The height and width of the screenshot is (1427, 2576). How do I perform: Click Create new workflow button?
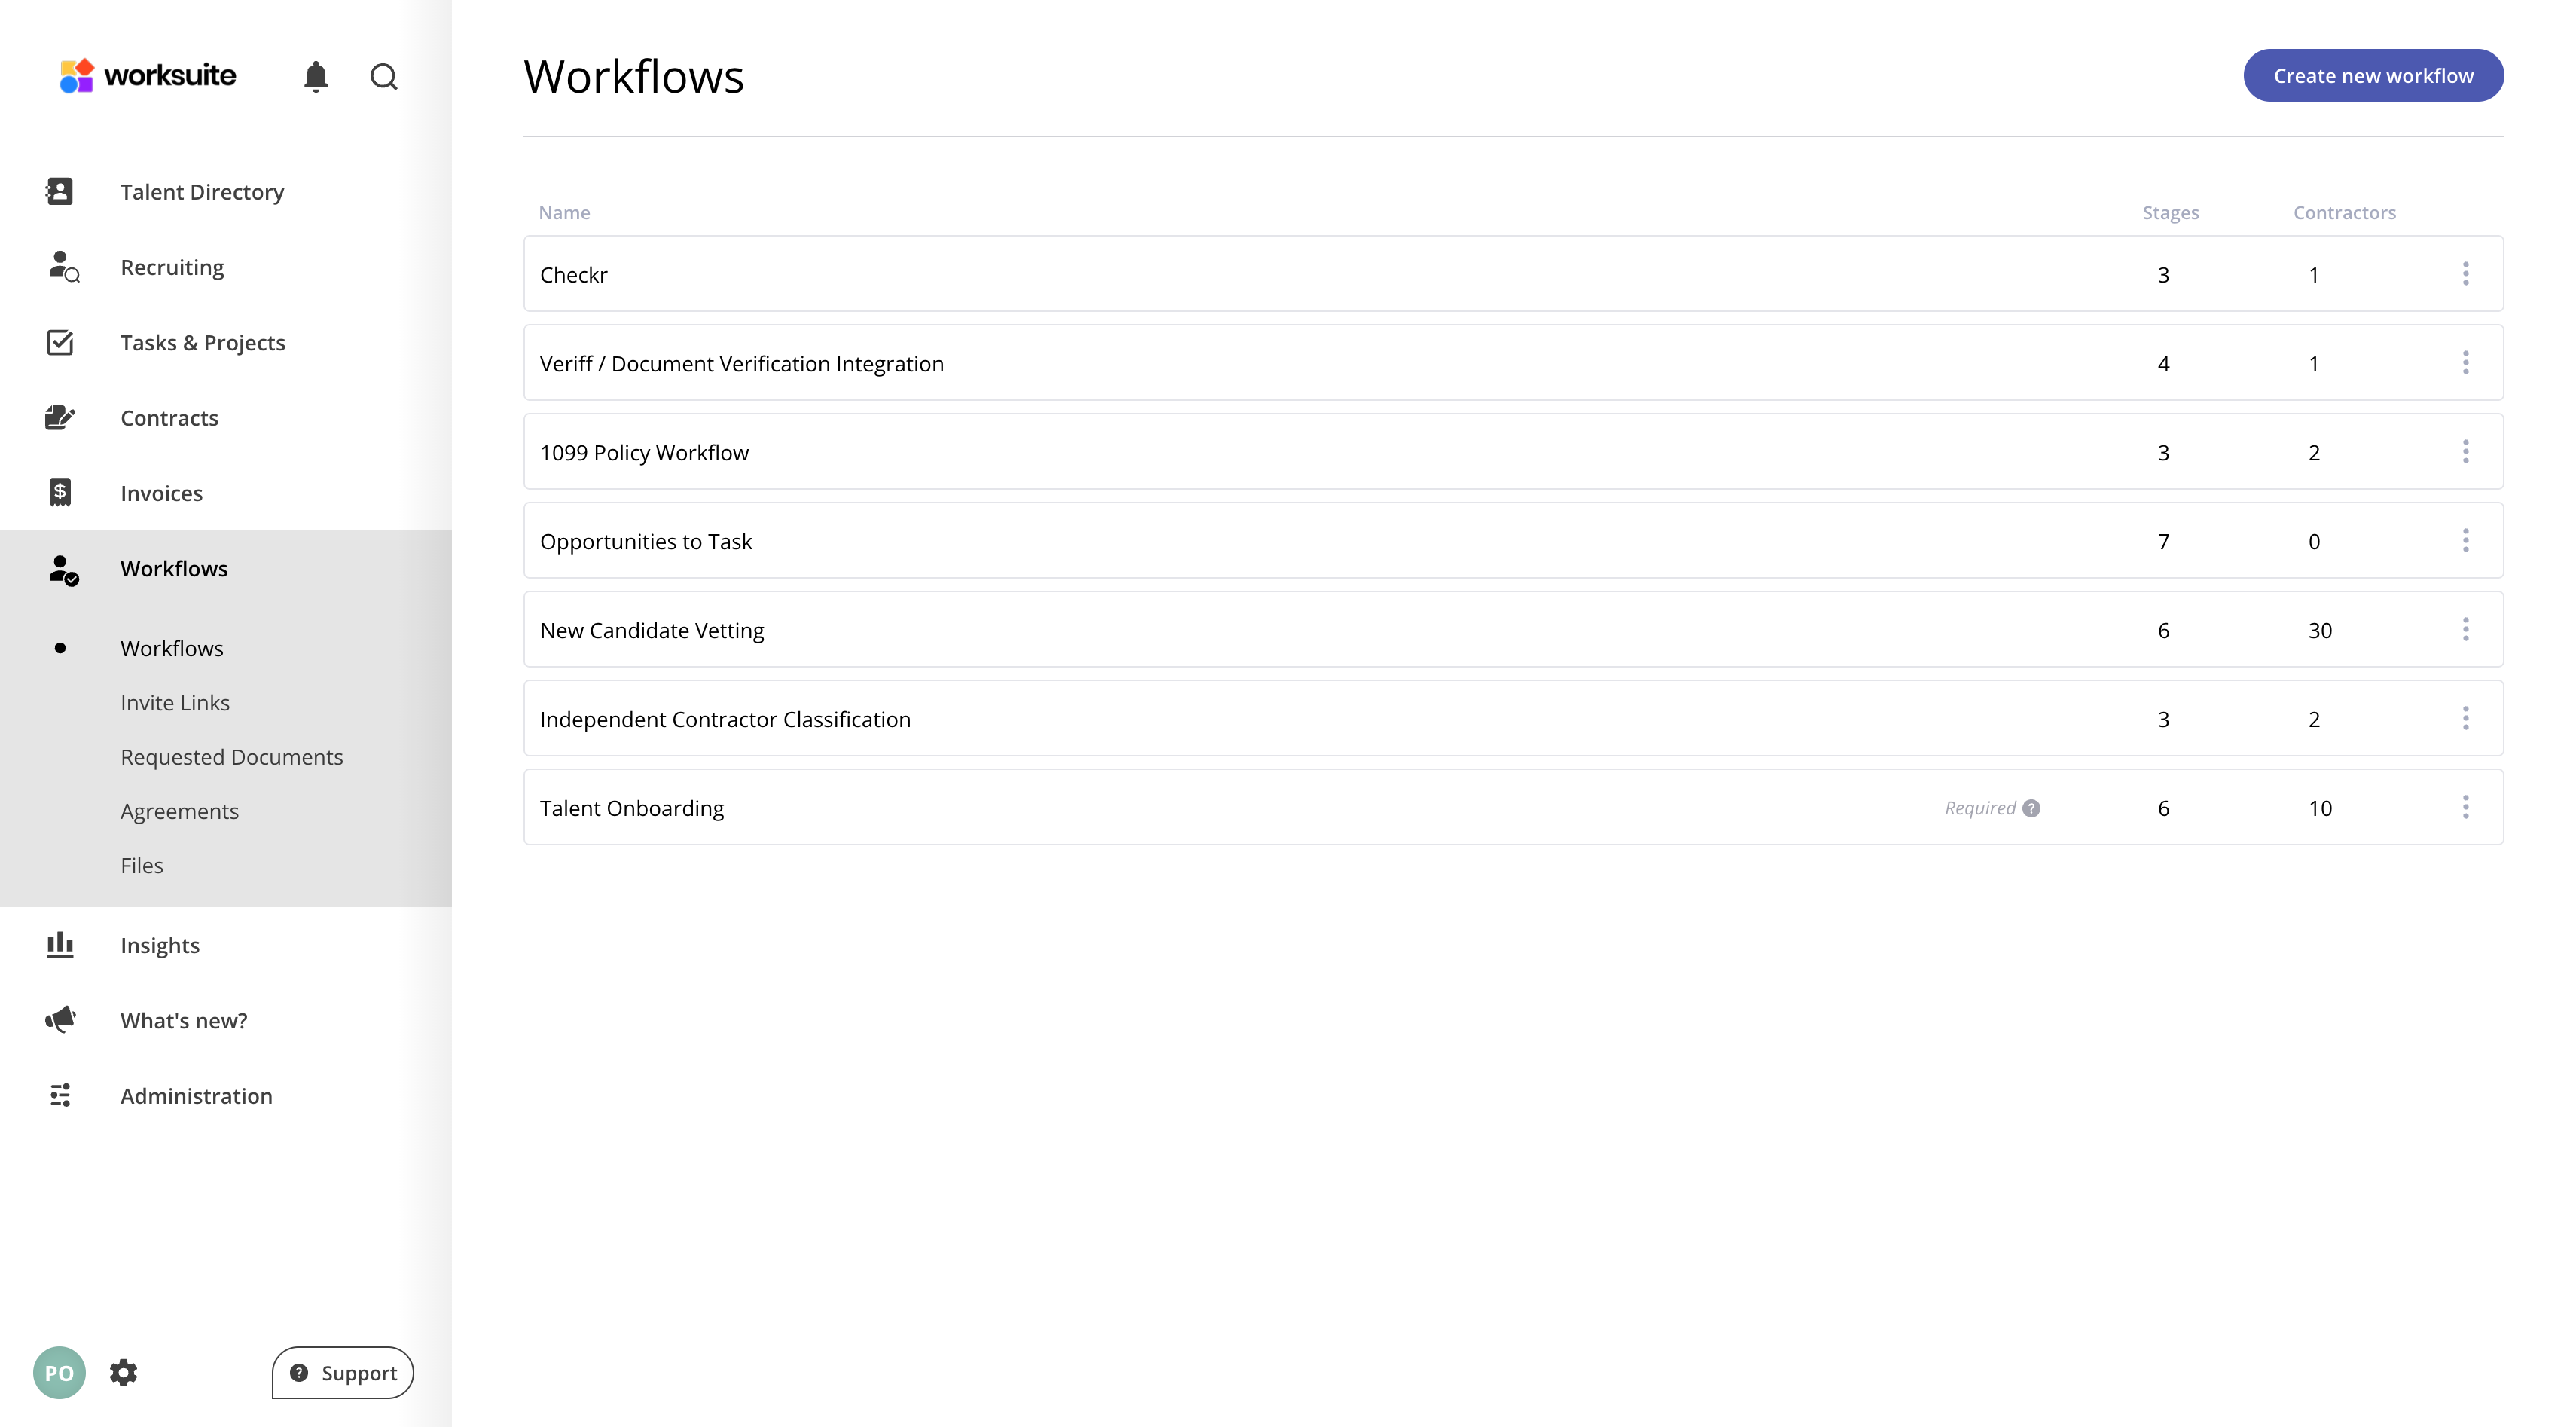[x=2373, y=76]
